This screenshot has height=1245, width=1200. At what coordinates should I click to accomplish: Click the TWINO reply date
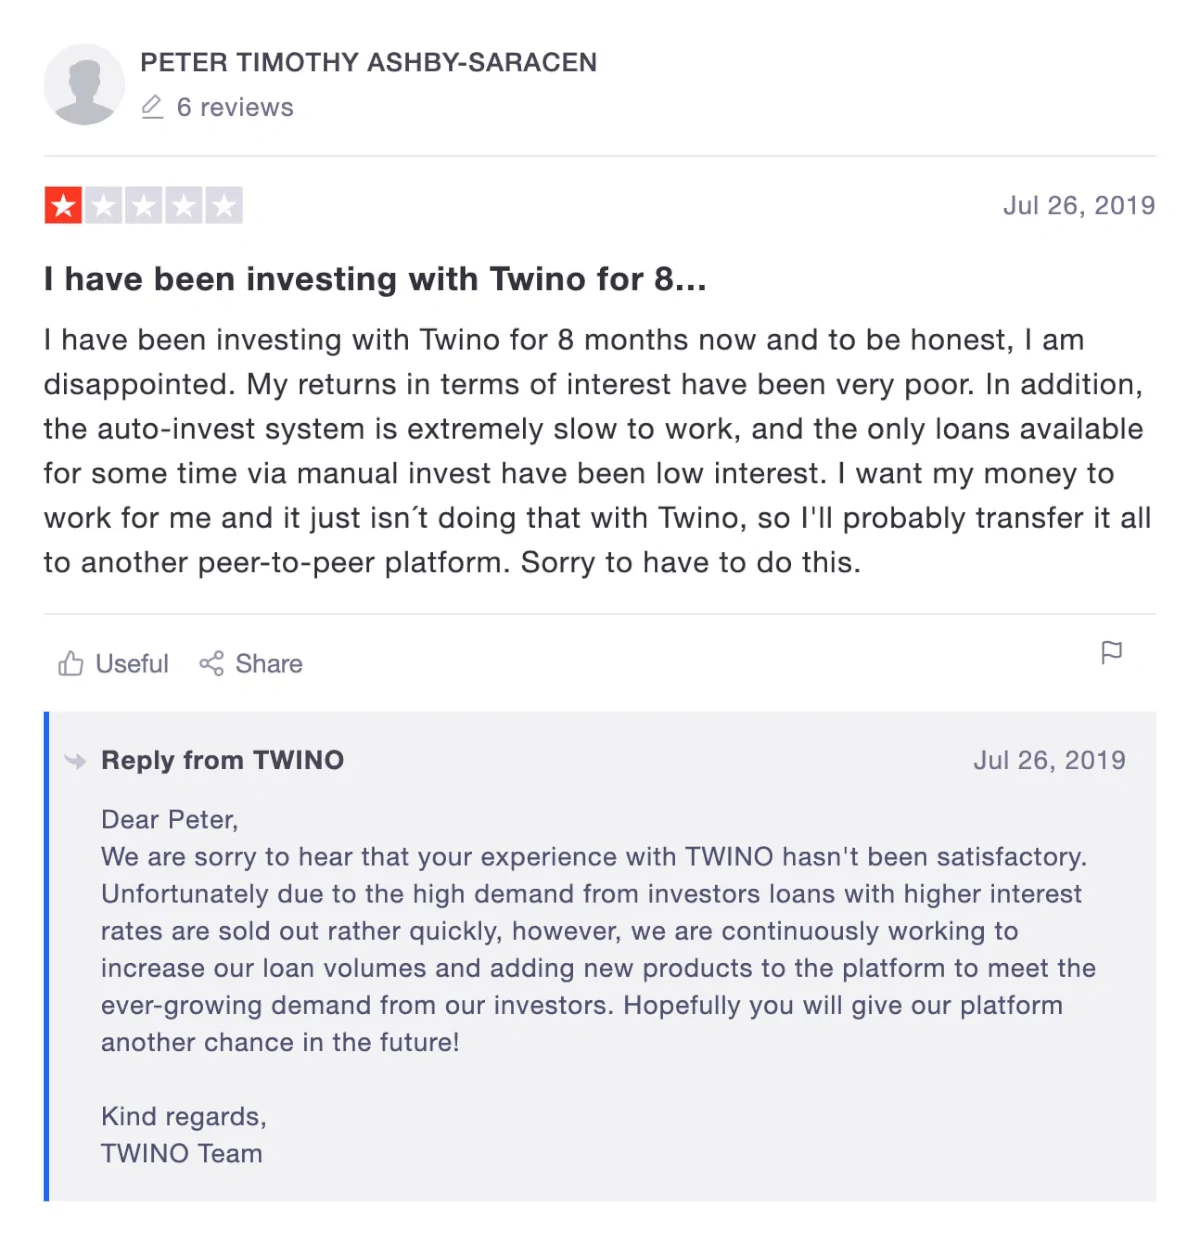click(1049, 760)
